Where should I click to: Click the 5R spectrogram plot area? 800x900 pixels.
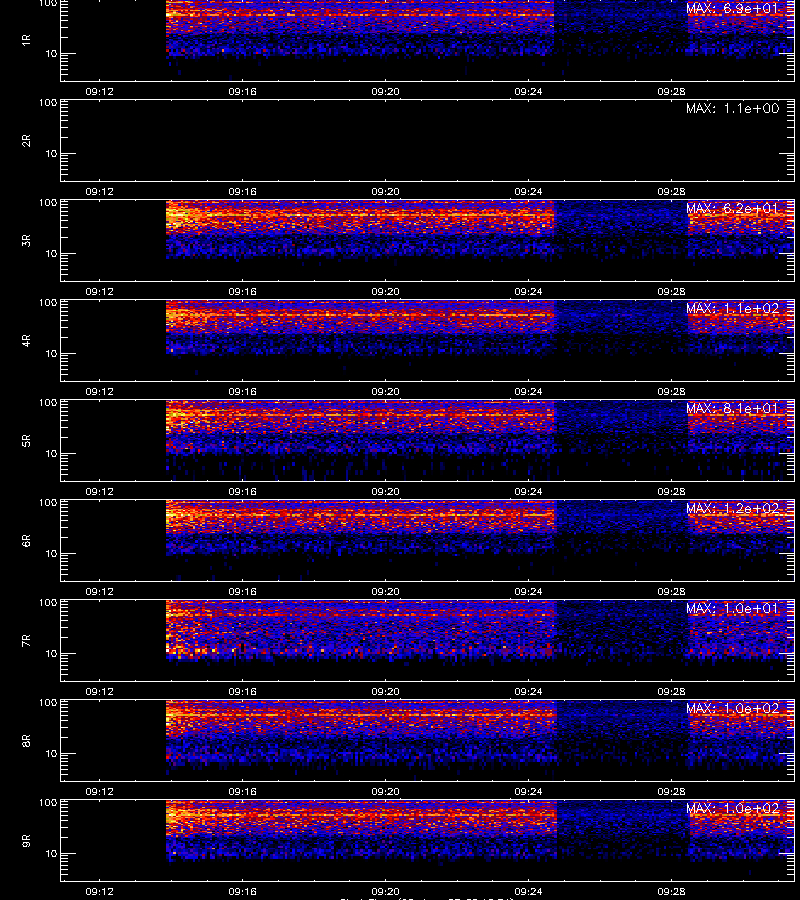tap(428, 441)
